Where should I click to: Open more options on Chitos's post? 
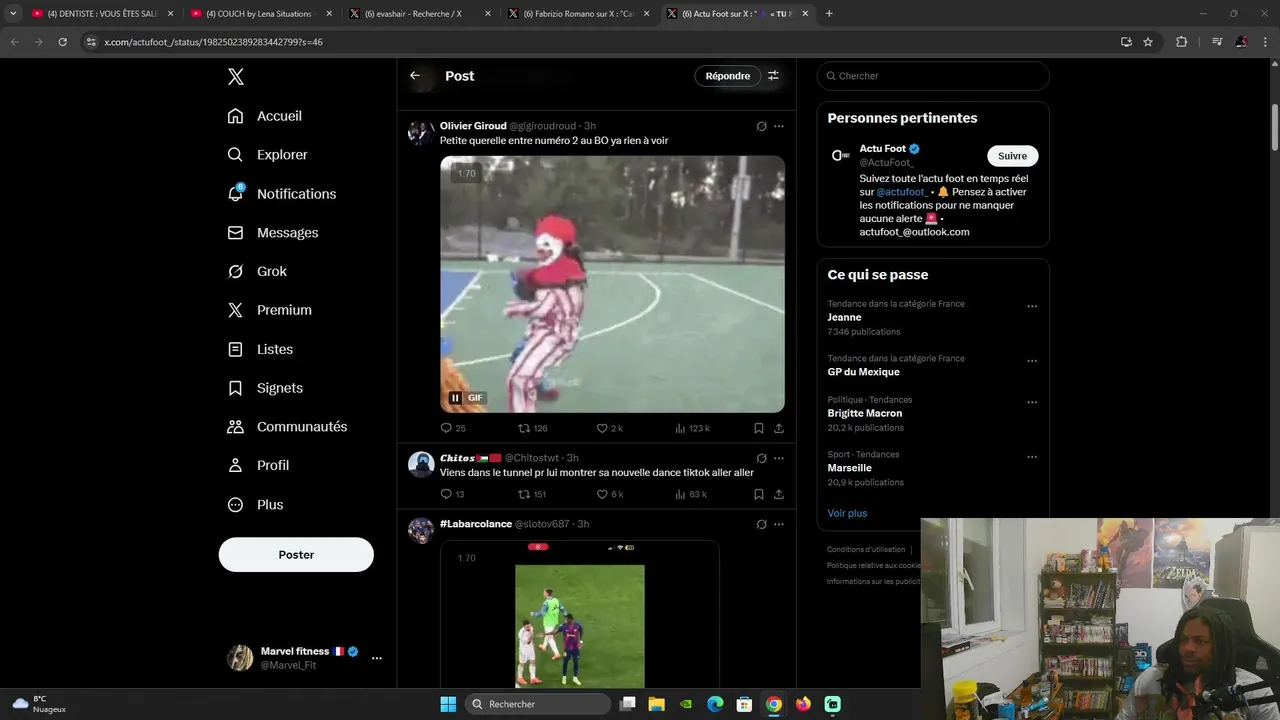[x=779, y=459]
